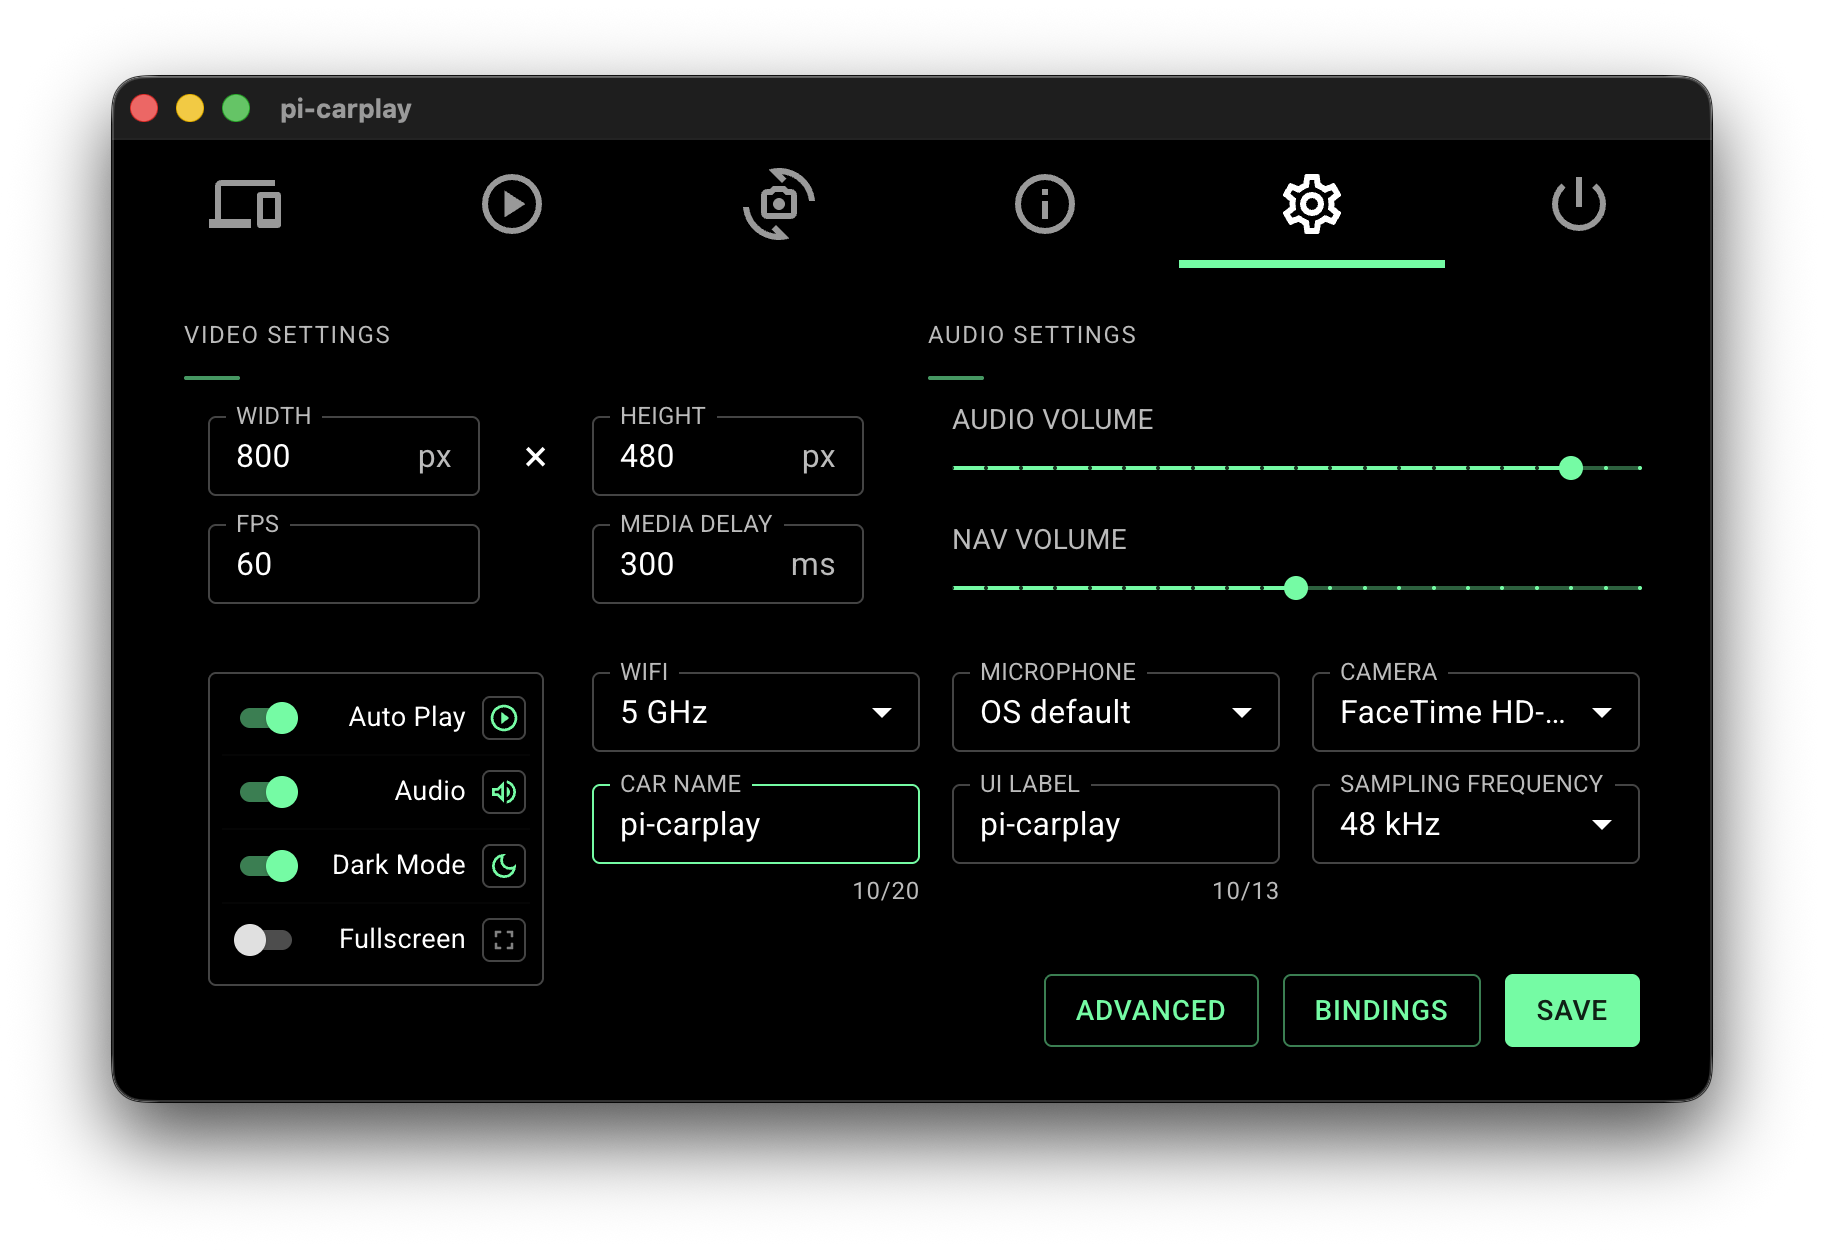
Task: Expand the WiFi 5 GHz dropdown
Action: click(x=755, y=712)
